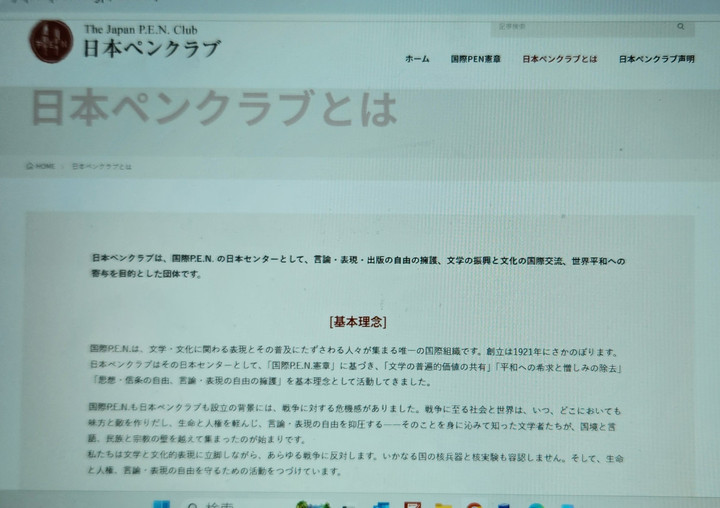
Task: Click the magnifier icon in the search box
Action: click(x=681, y=27)
